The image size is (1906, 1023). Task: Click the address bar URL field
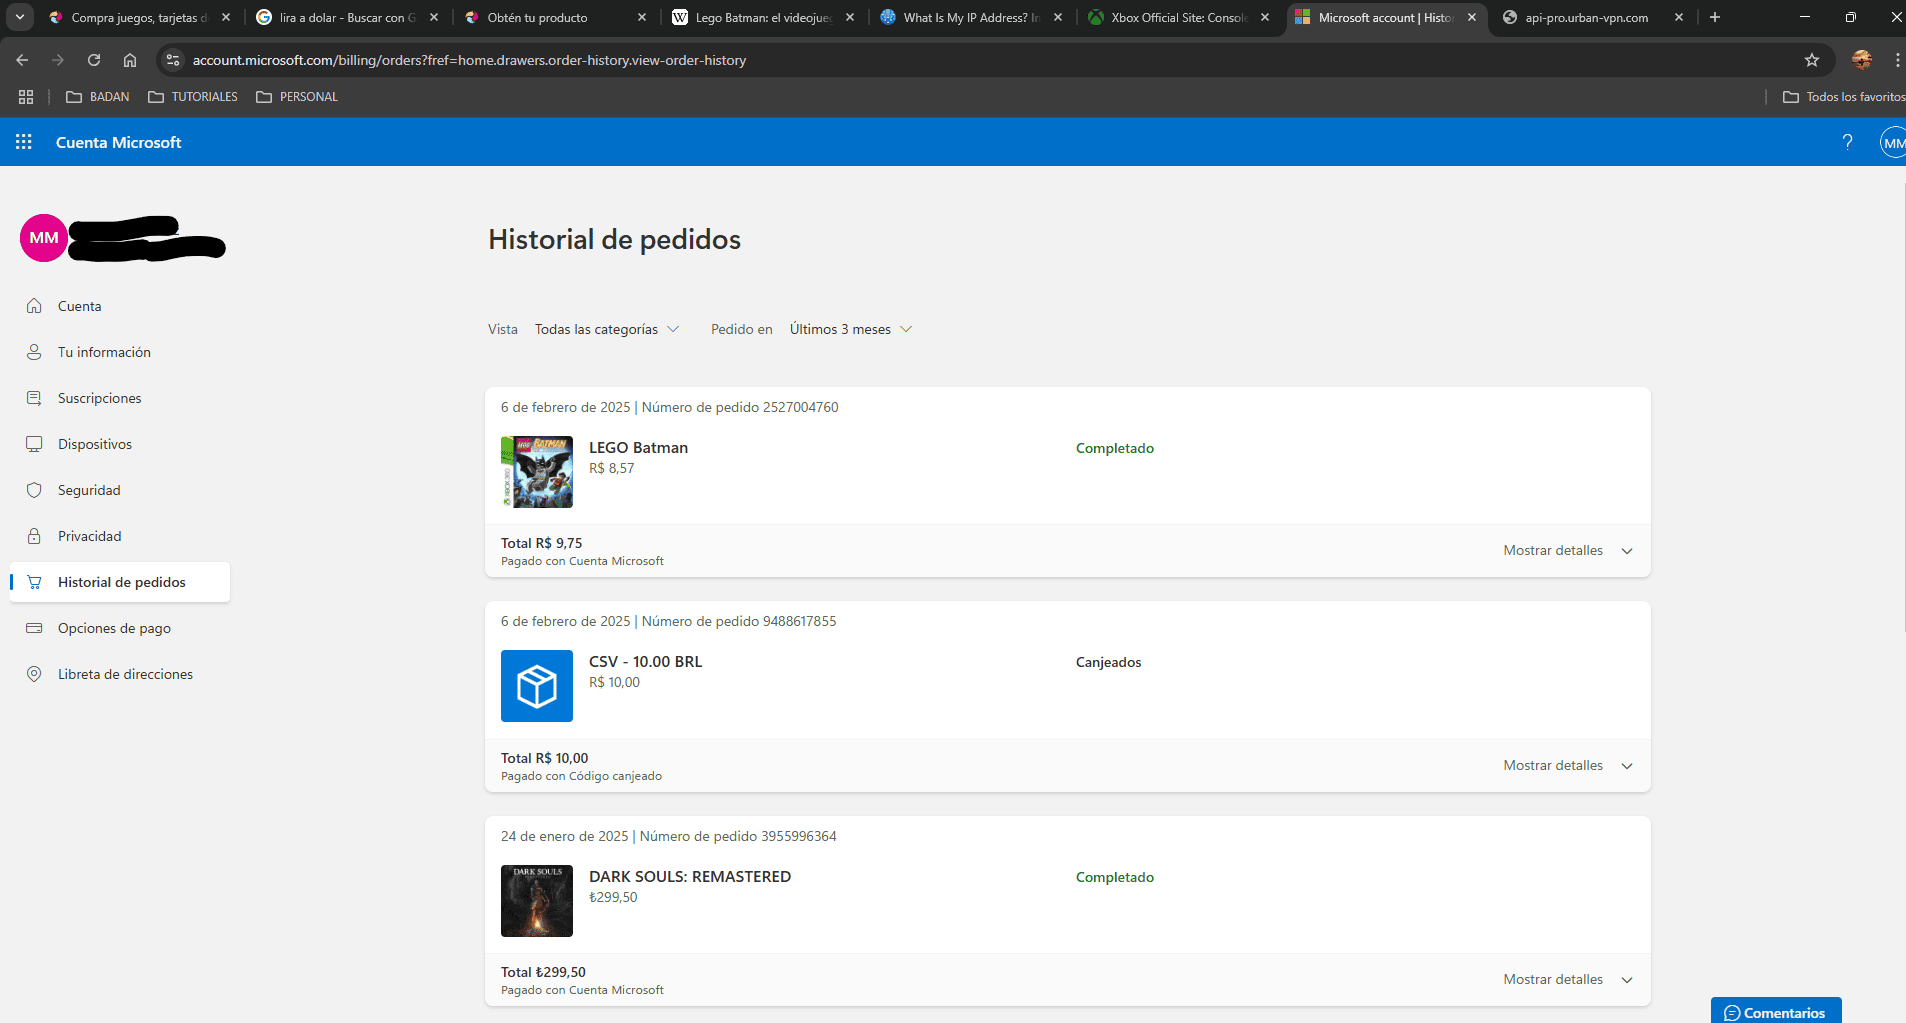(x=990, y=60)
